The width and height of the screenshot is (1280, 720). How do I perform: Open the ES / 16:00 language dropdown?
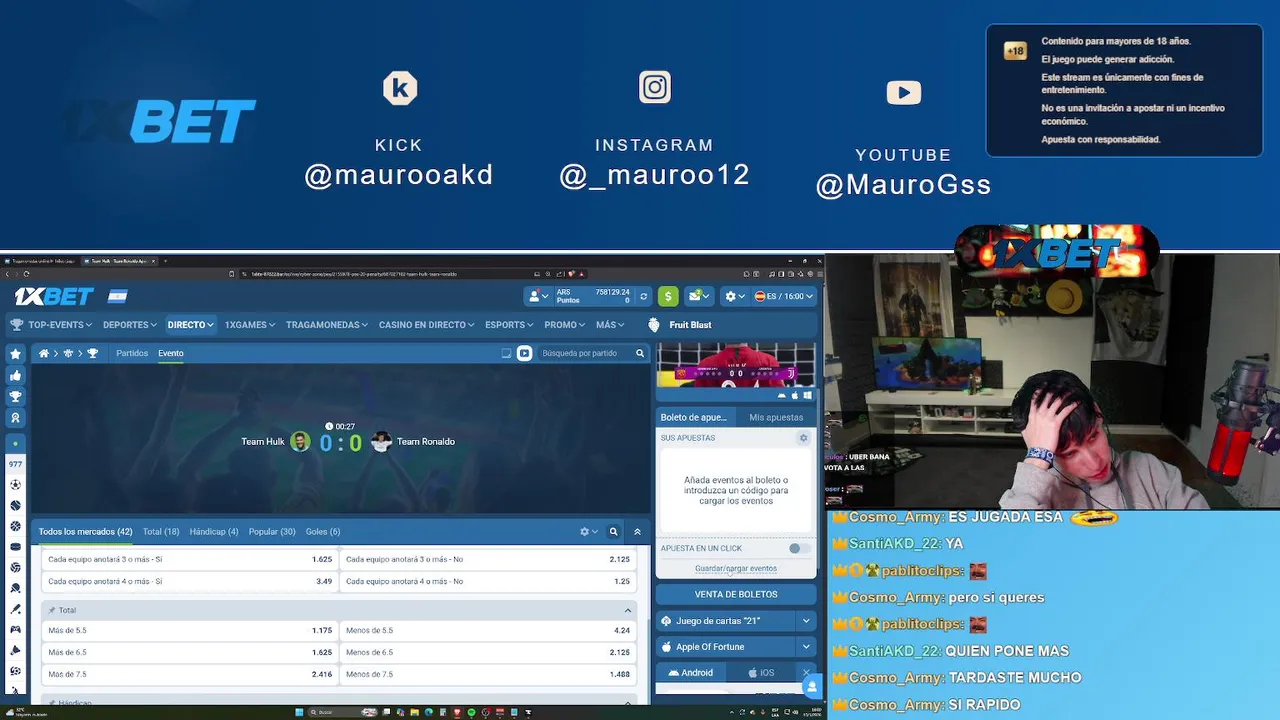coord(784,296)
